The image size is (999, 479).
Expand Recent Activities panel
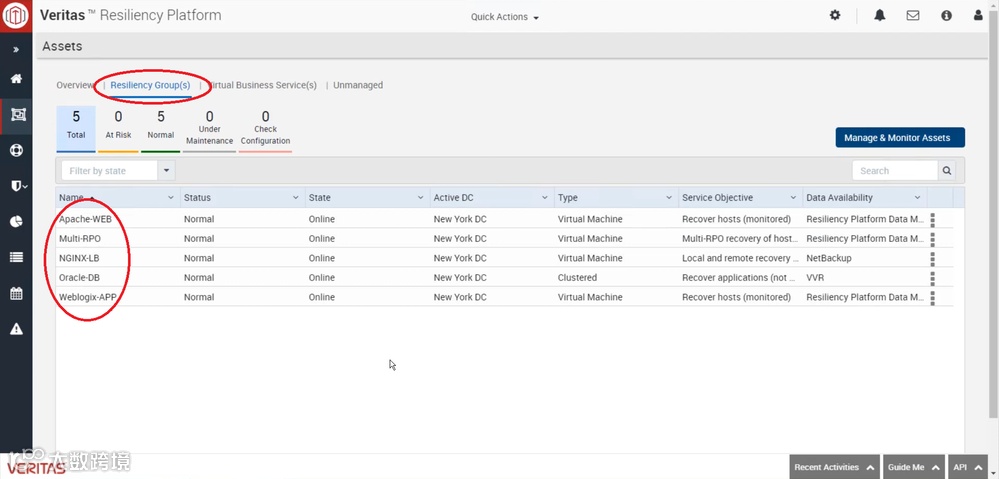[835, 467]
